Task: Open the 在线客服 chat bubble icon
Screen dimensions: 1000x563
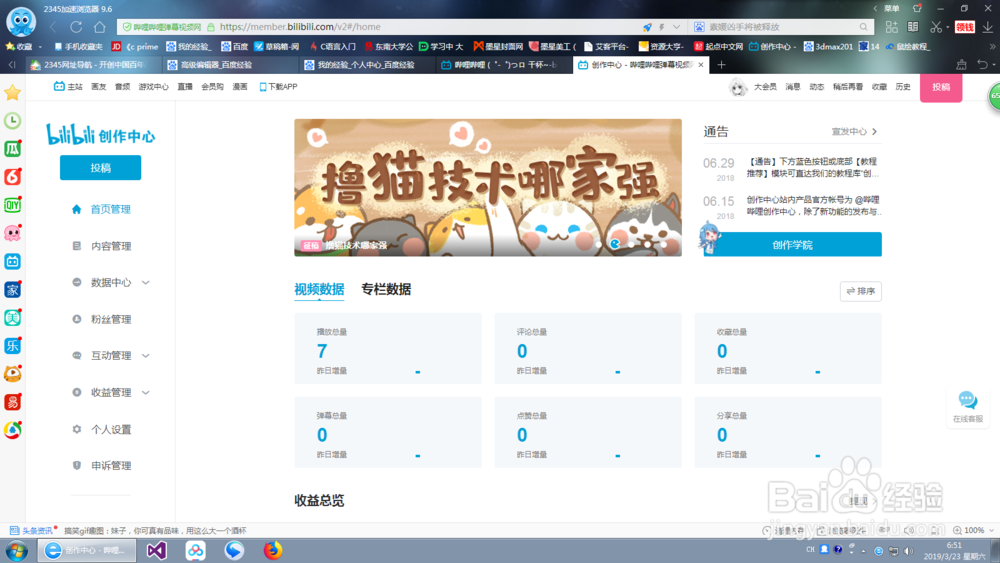Action: pos(967,400)
